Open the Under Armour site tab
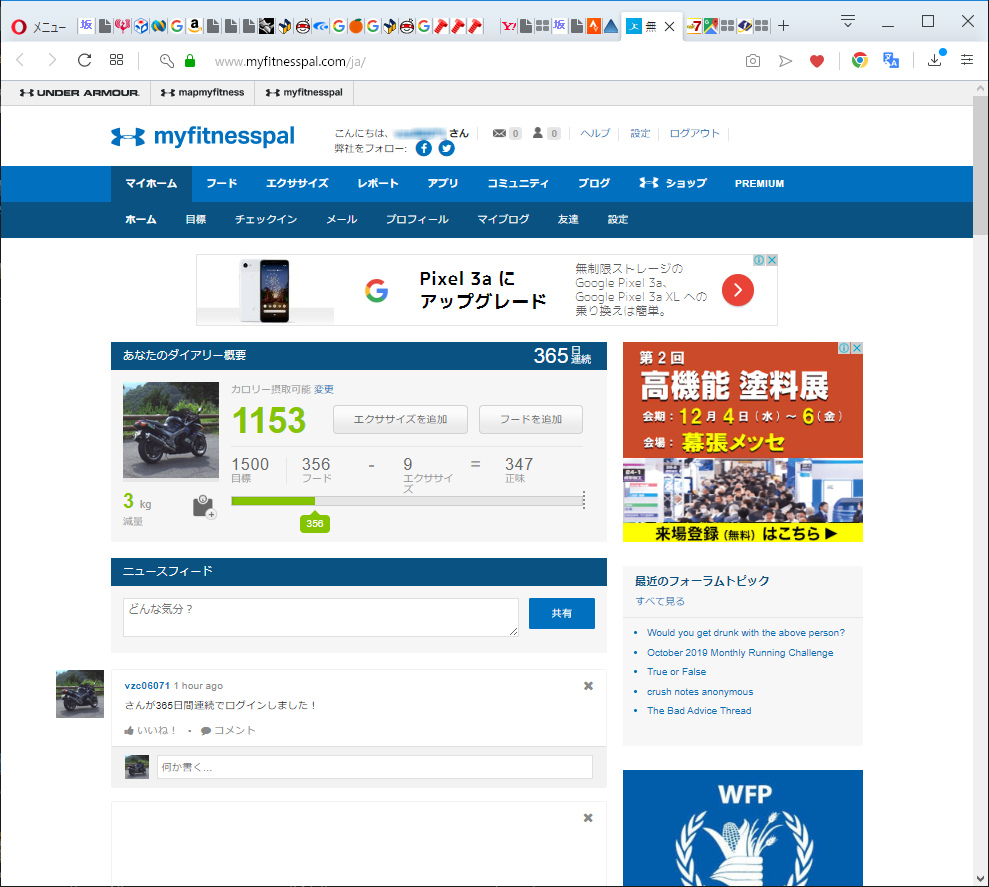This screenshot has height=887, width=989. [x=79, y=93]
